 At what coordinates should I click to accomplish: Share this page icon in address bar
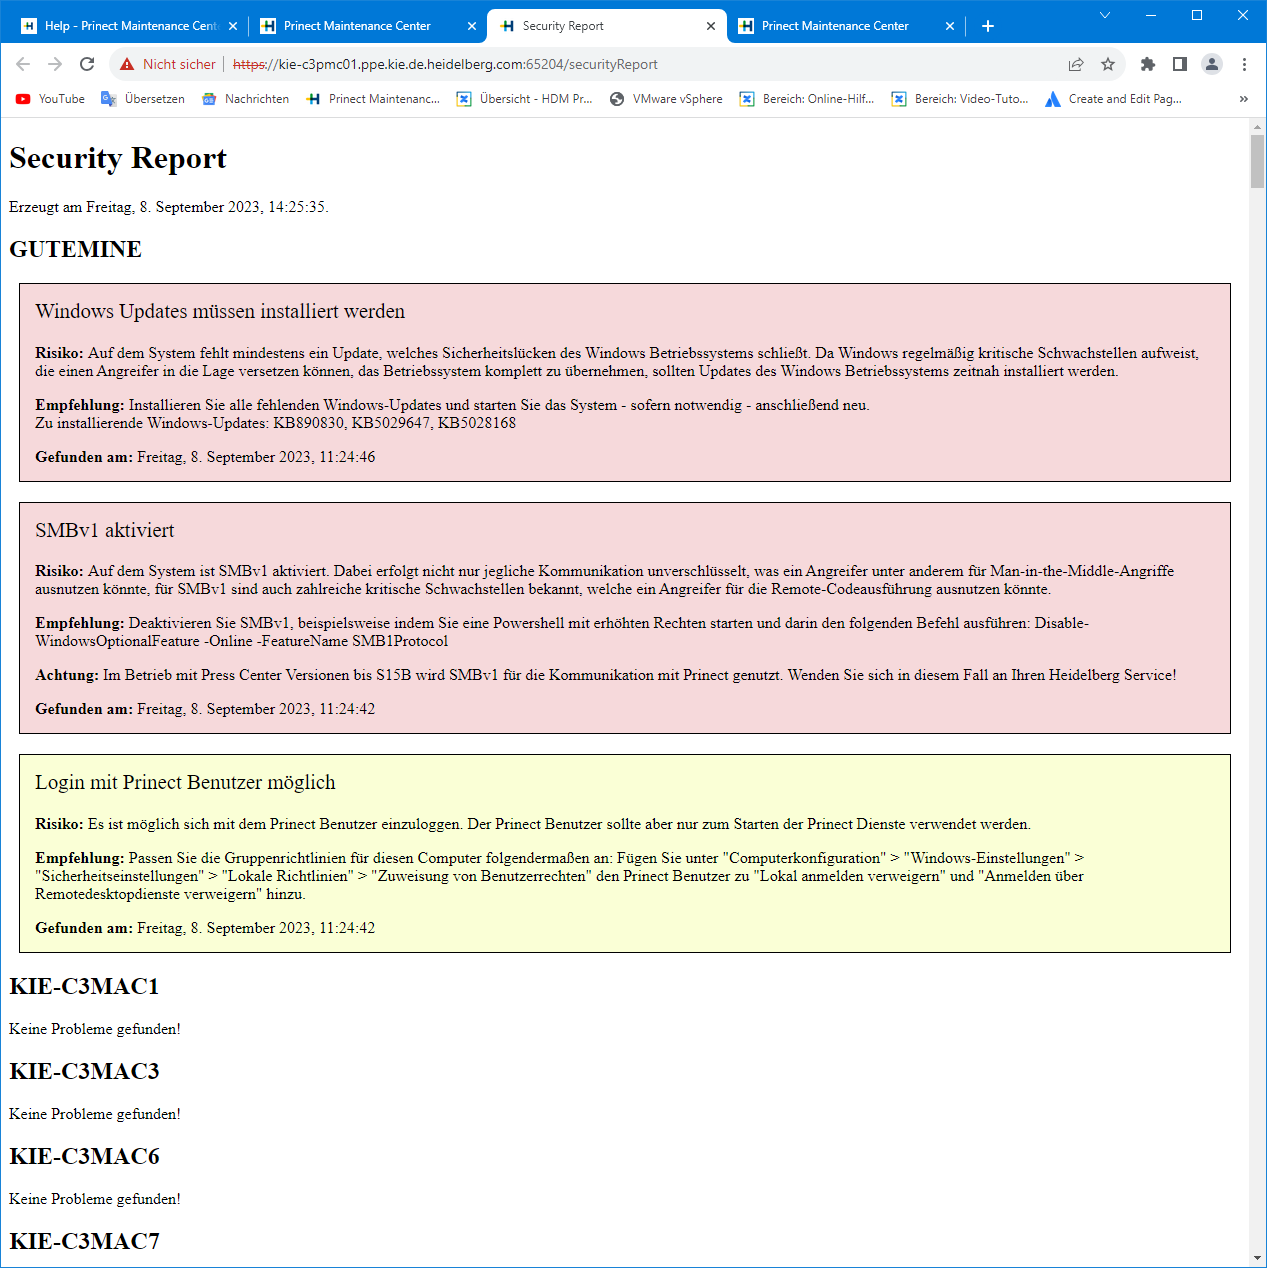(1076, 64)
